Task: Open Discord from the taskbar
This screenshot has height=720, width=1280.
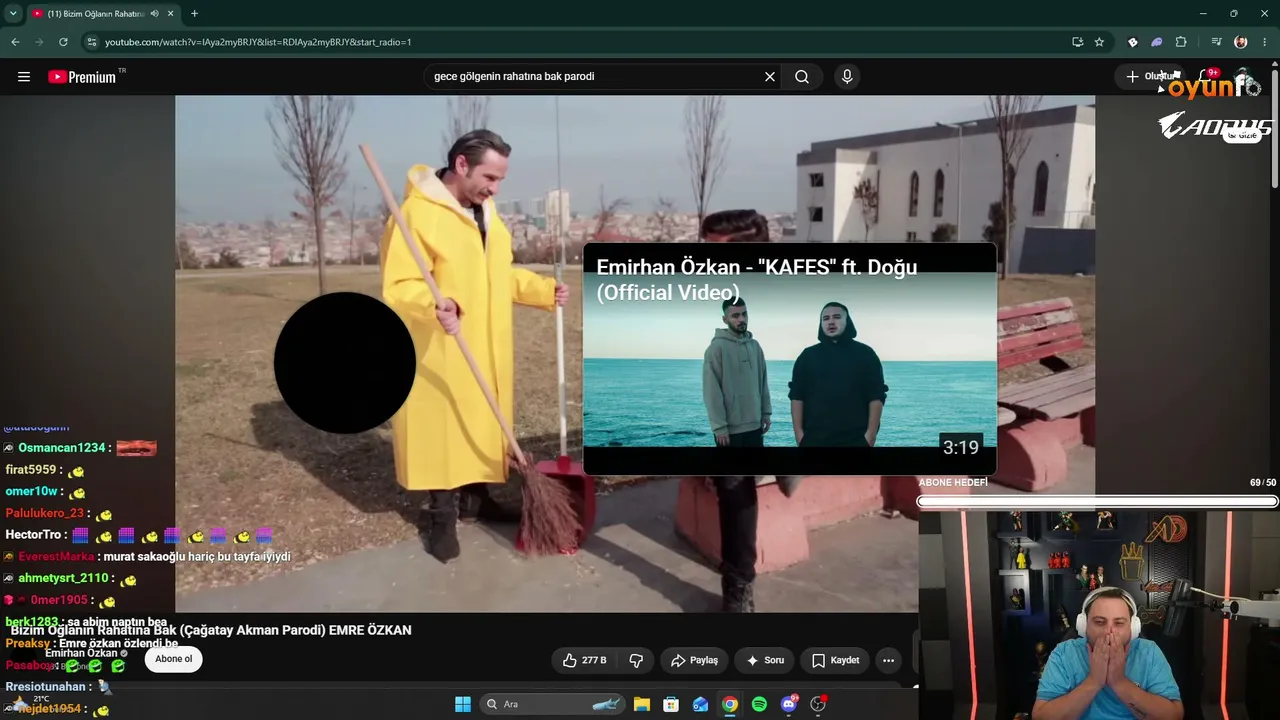Action: (x=789, y=704)
